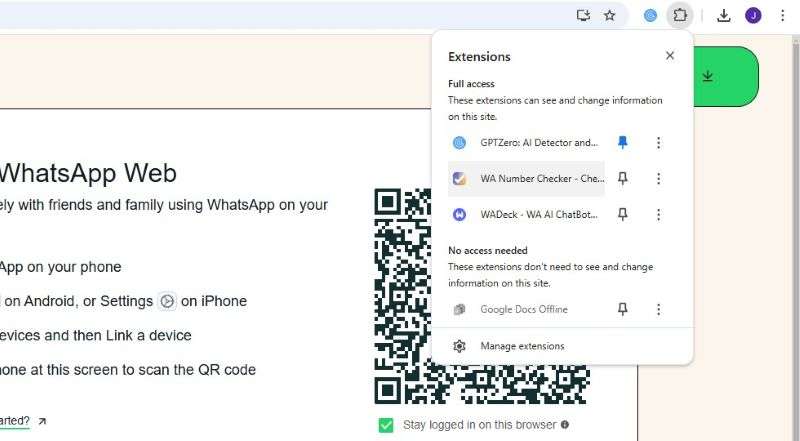This screenshot has width=800, height=441.
Task: Click the WhatsApp QR code
Action: (x=482, y=296)
